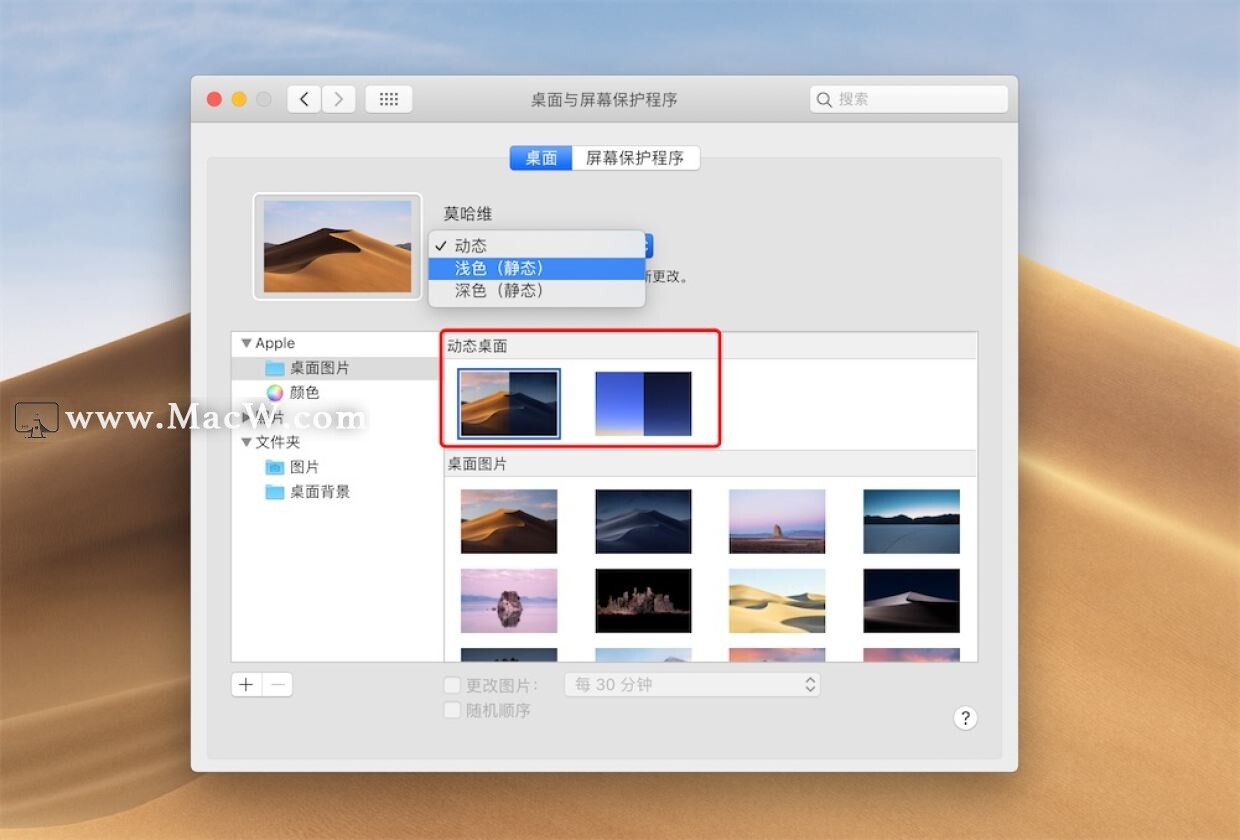The width and height of the screenshot is (1240, 840).
Task: Click the back arrow in the toolbar
Action: [x=304, y=98]
